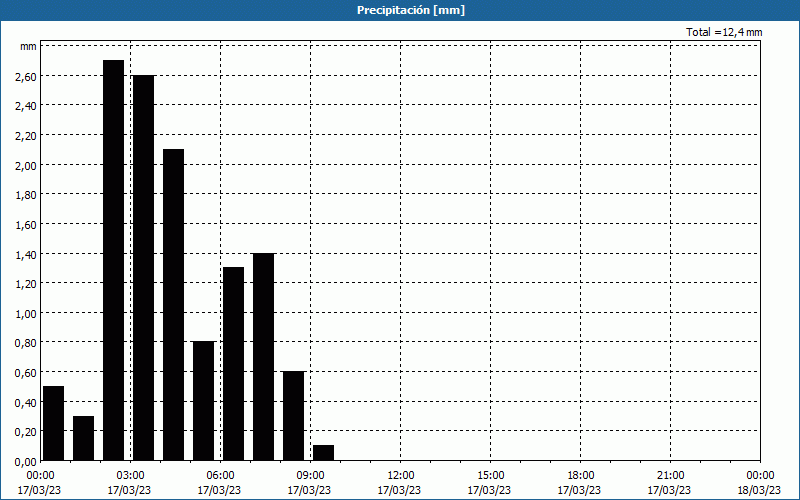Click the 12:00 17/03/23 time label
800x500 pixels.
click(399, 483)
